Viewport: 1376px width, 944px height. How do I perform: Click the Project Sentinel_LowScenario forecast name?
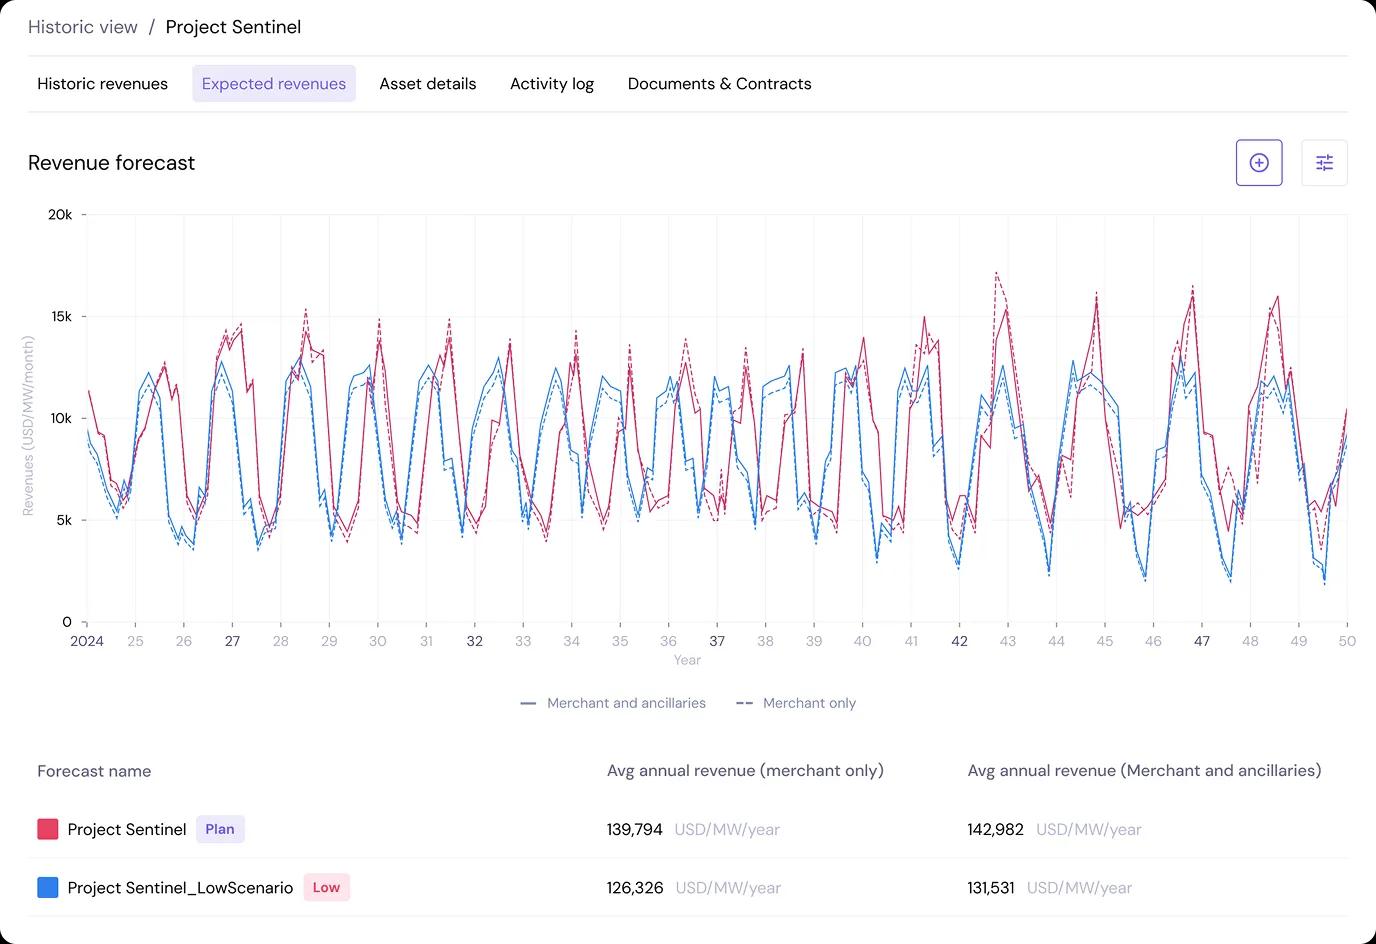click(180, 887)
